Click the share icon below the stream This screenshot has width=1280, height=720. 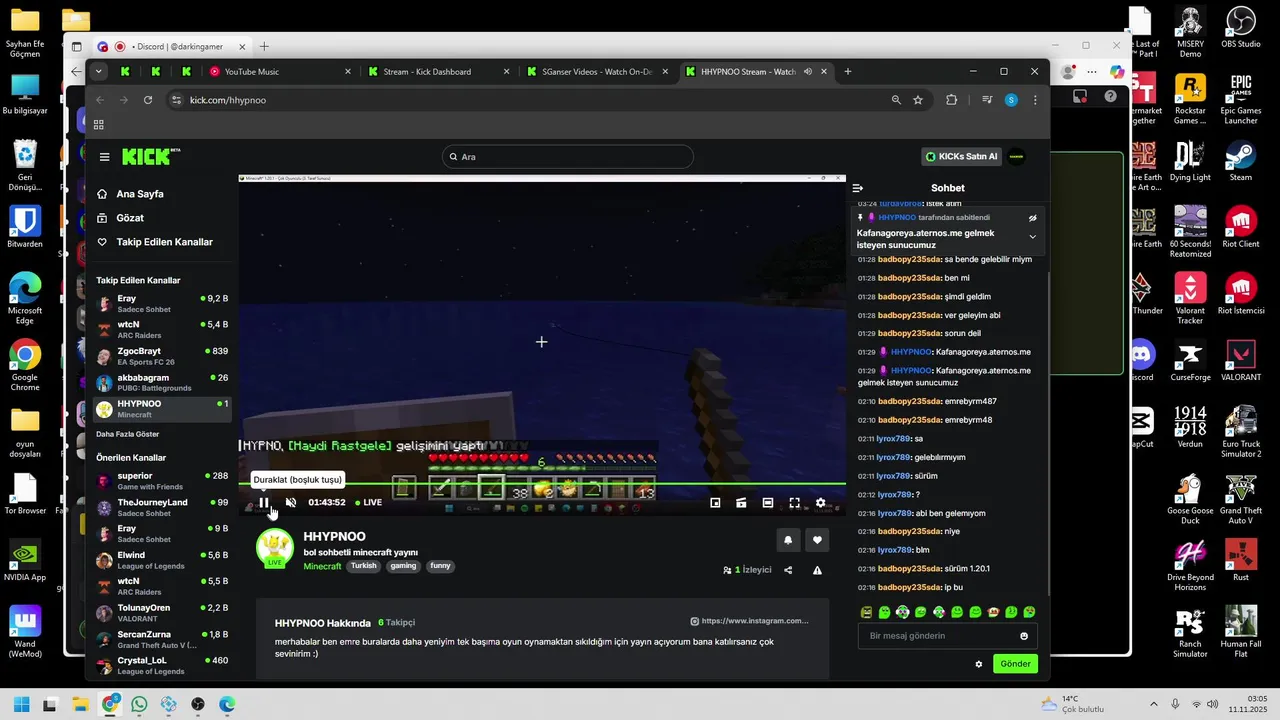point(788,570)
